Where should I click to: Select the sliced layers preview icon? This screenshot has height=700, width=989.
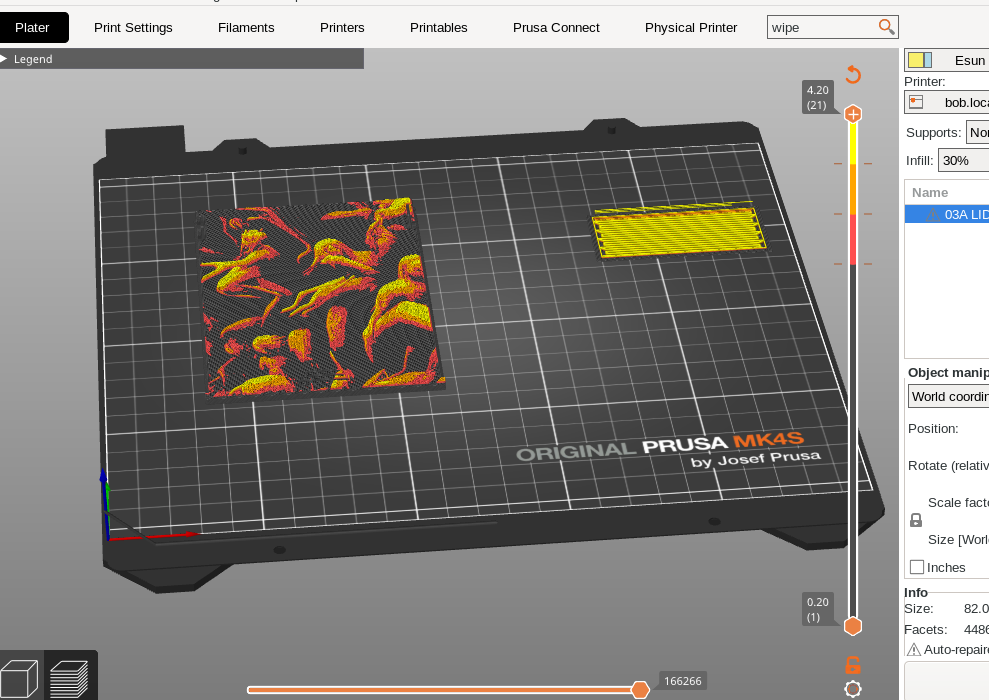(69, 677)
